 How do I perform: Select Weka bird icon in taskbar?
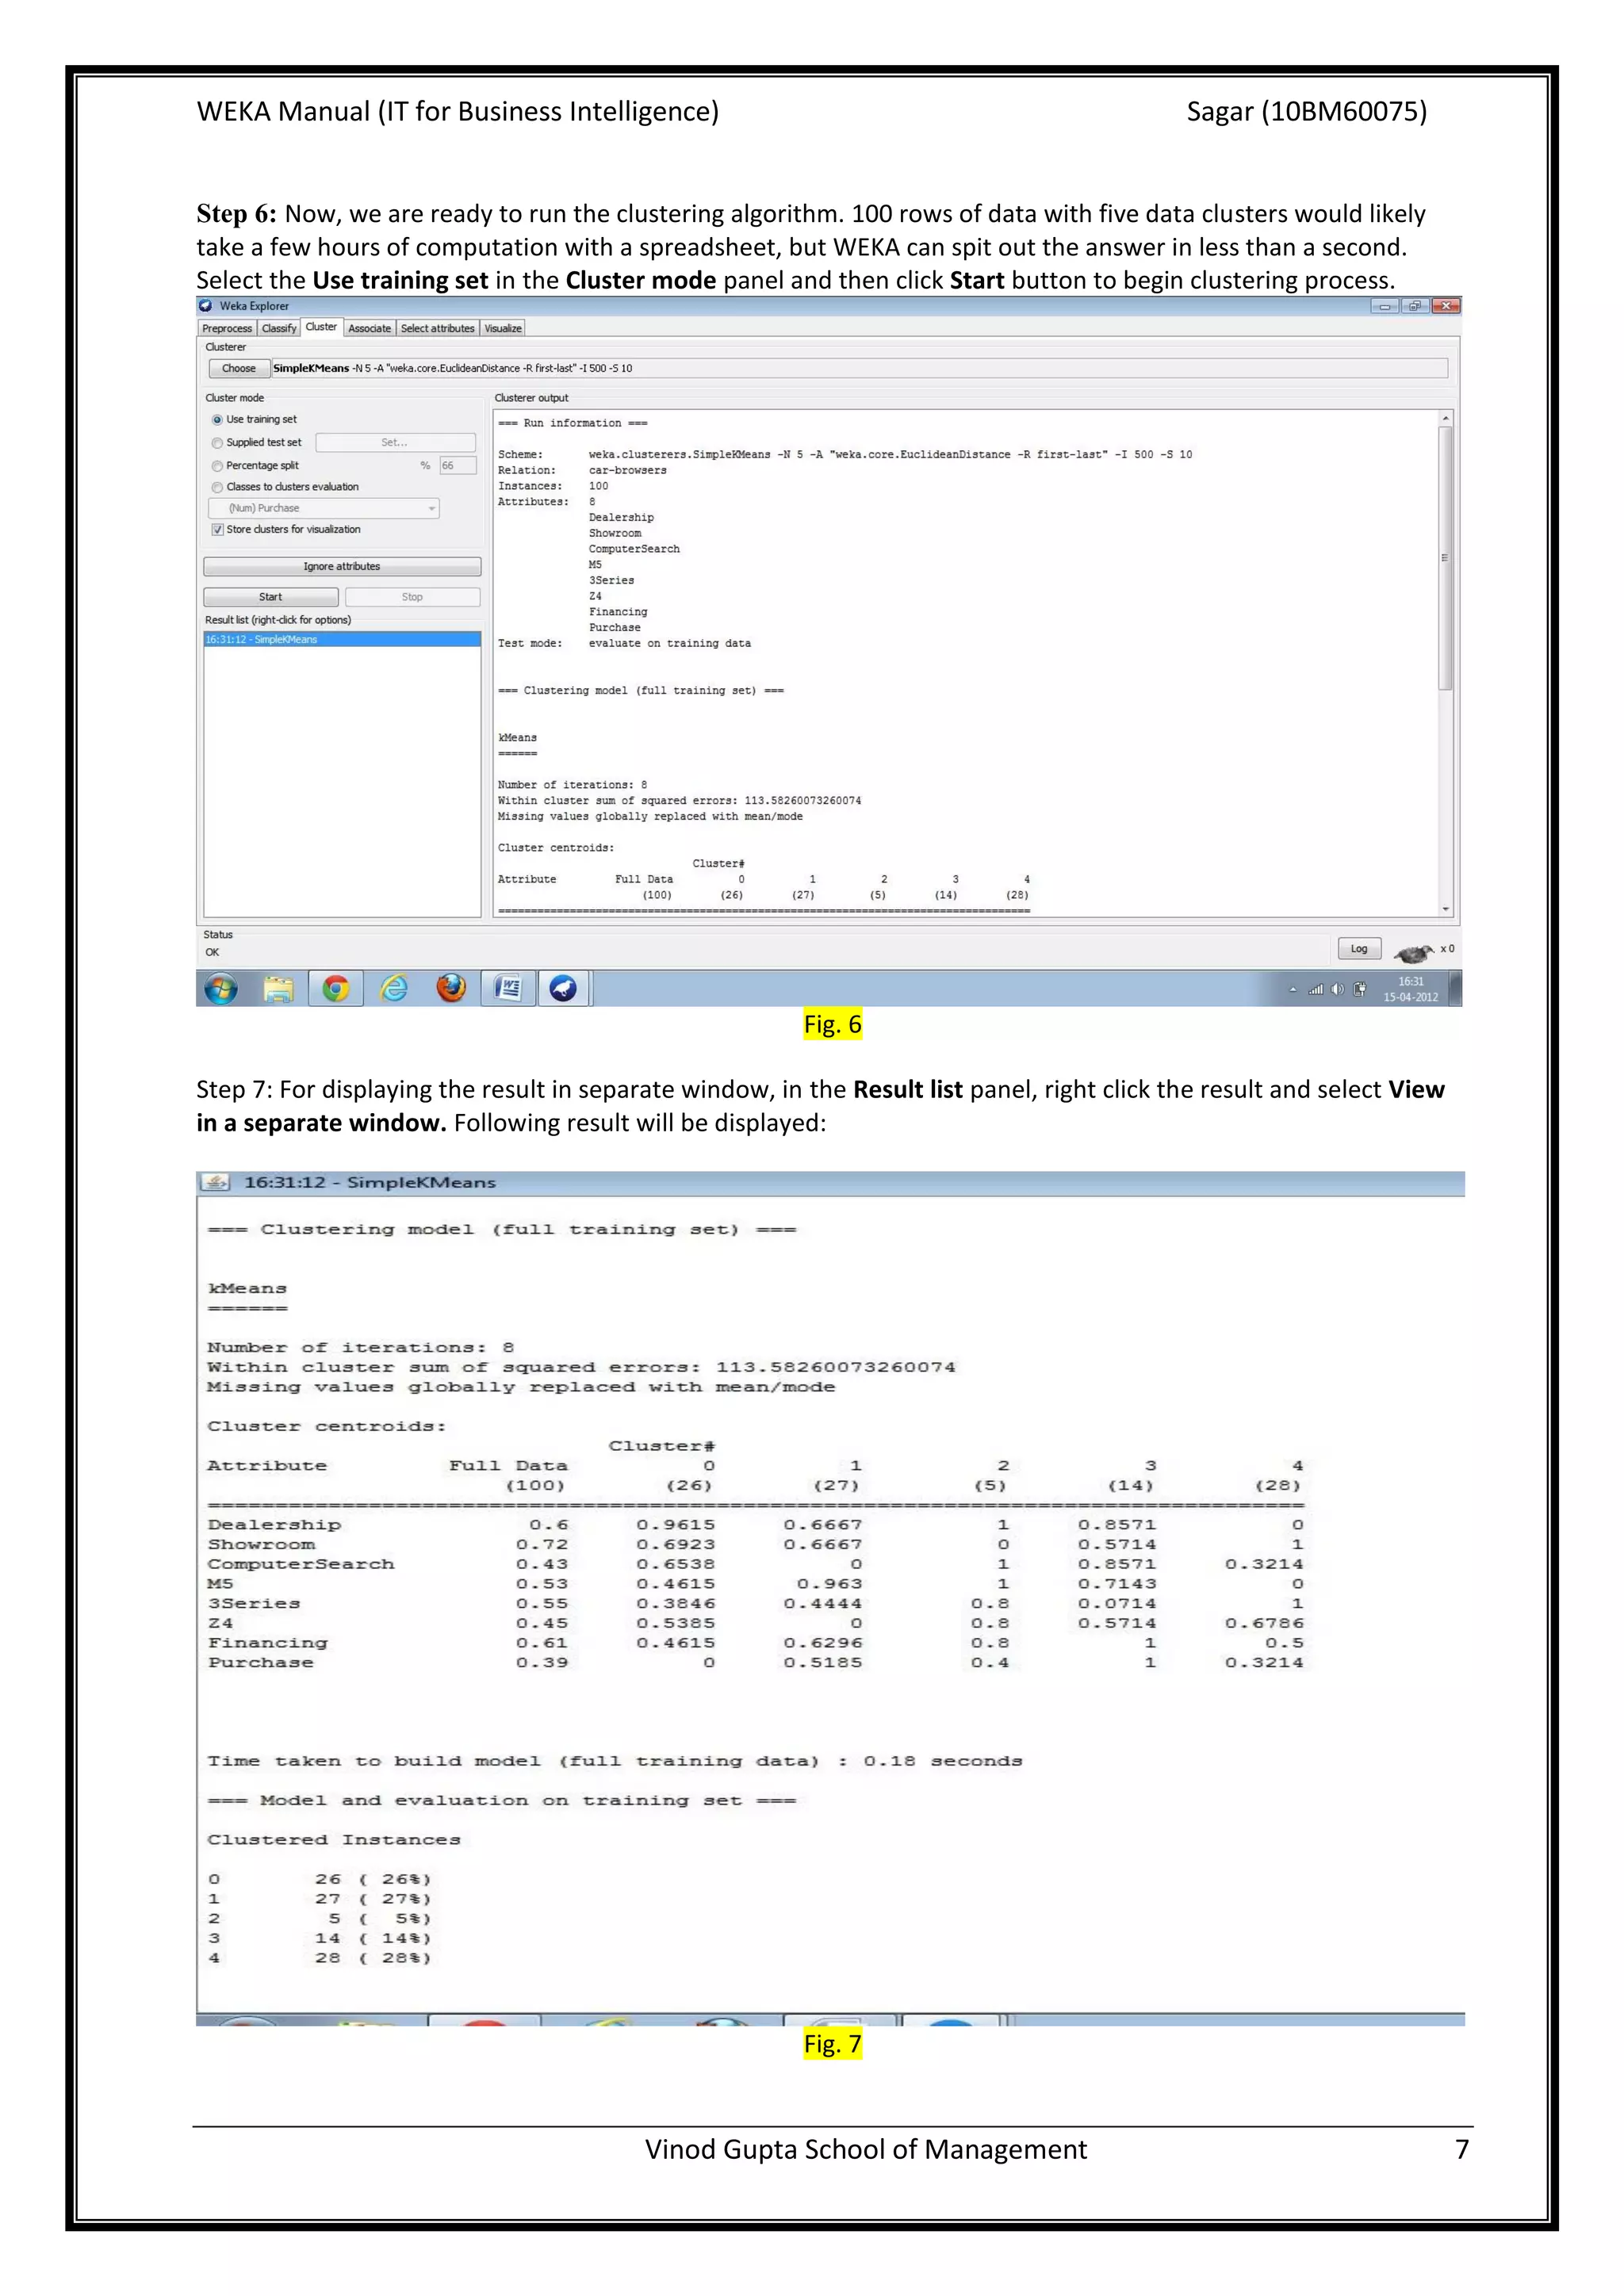tap(564, 989)
